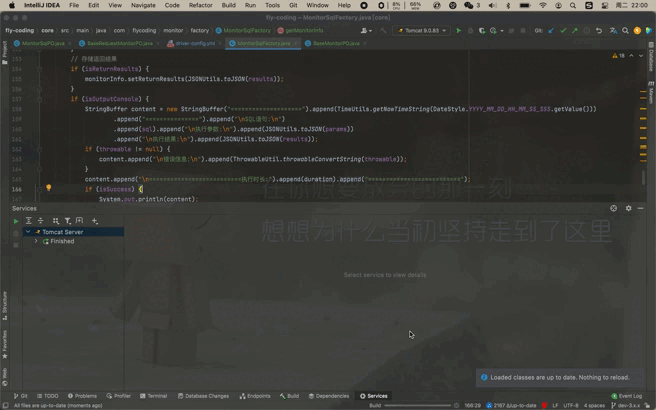Push commits with the green arrow

coord(575,31)
